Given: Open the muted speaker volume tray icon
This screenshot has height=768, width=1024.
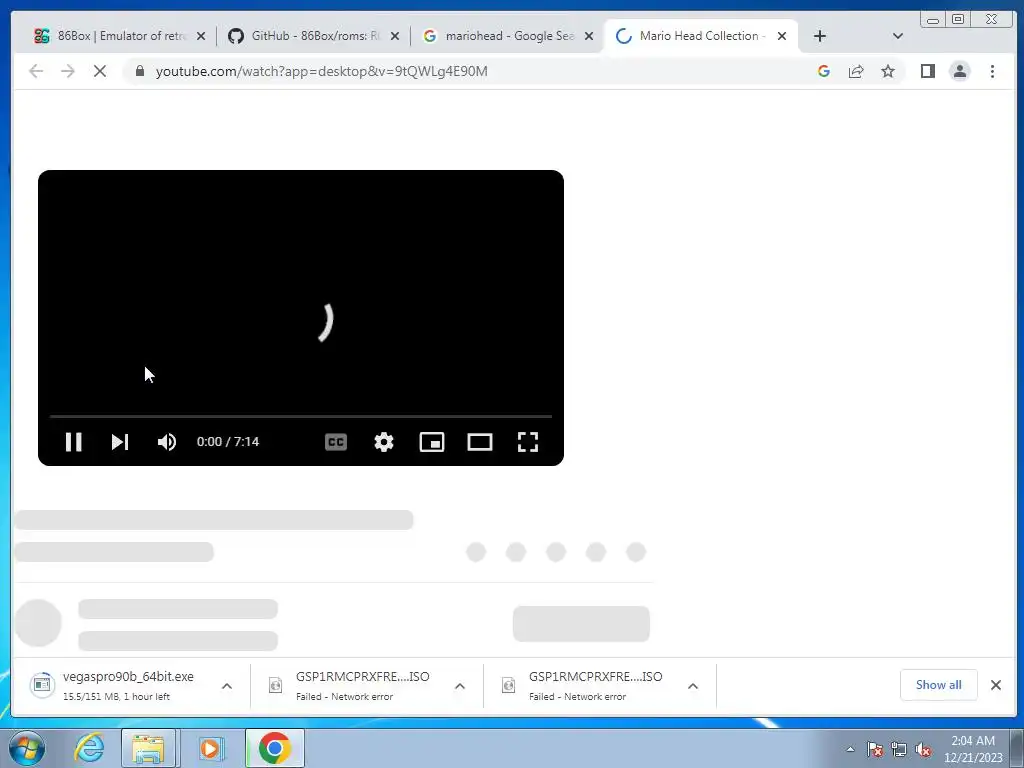Looking at the screenshot, I should coord(923,749).
